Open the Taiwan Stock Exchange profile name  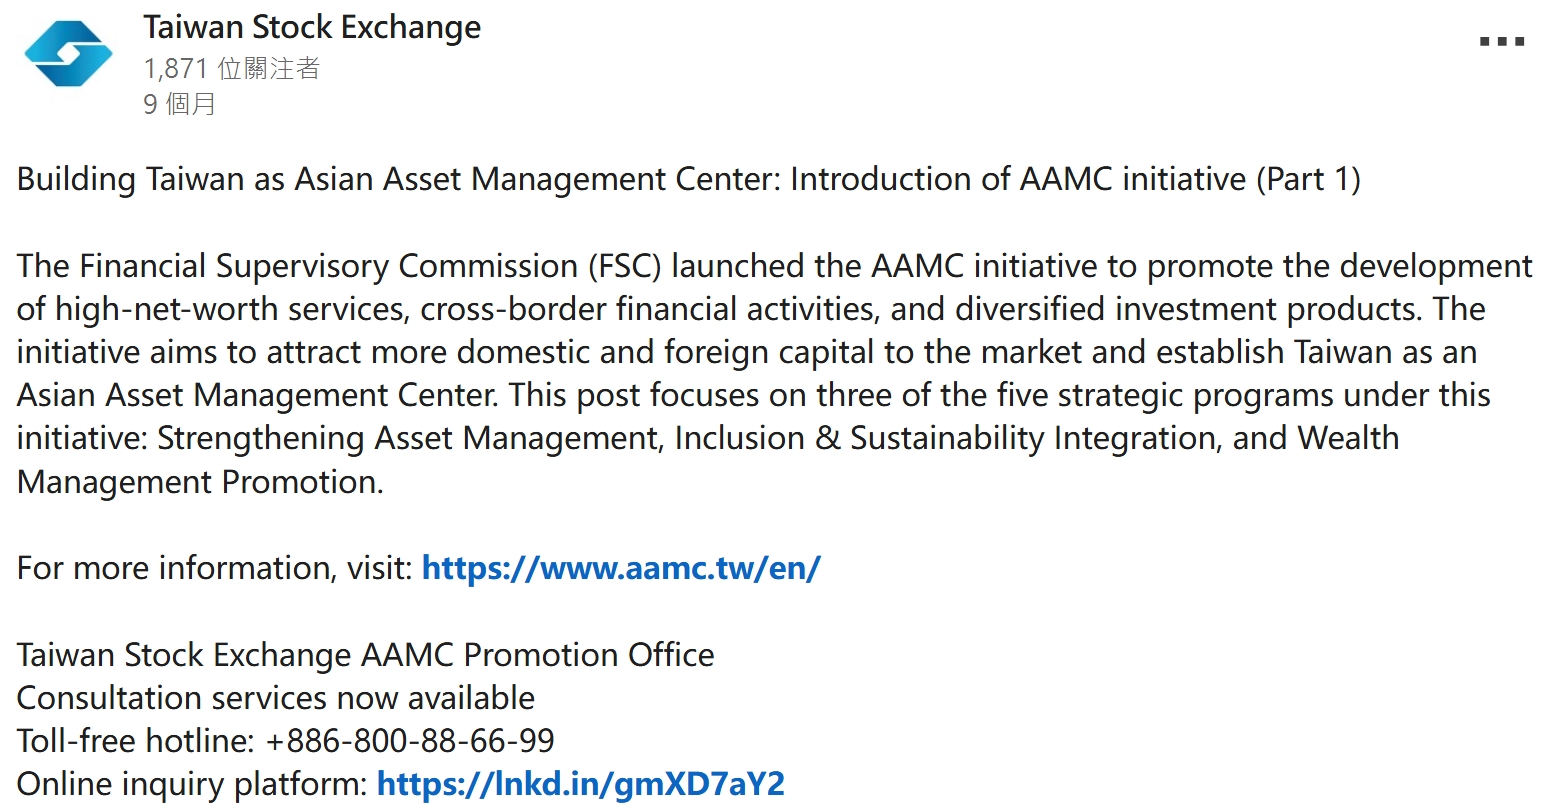coord(312,27)
